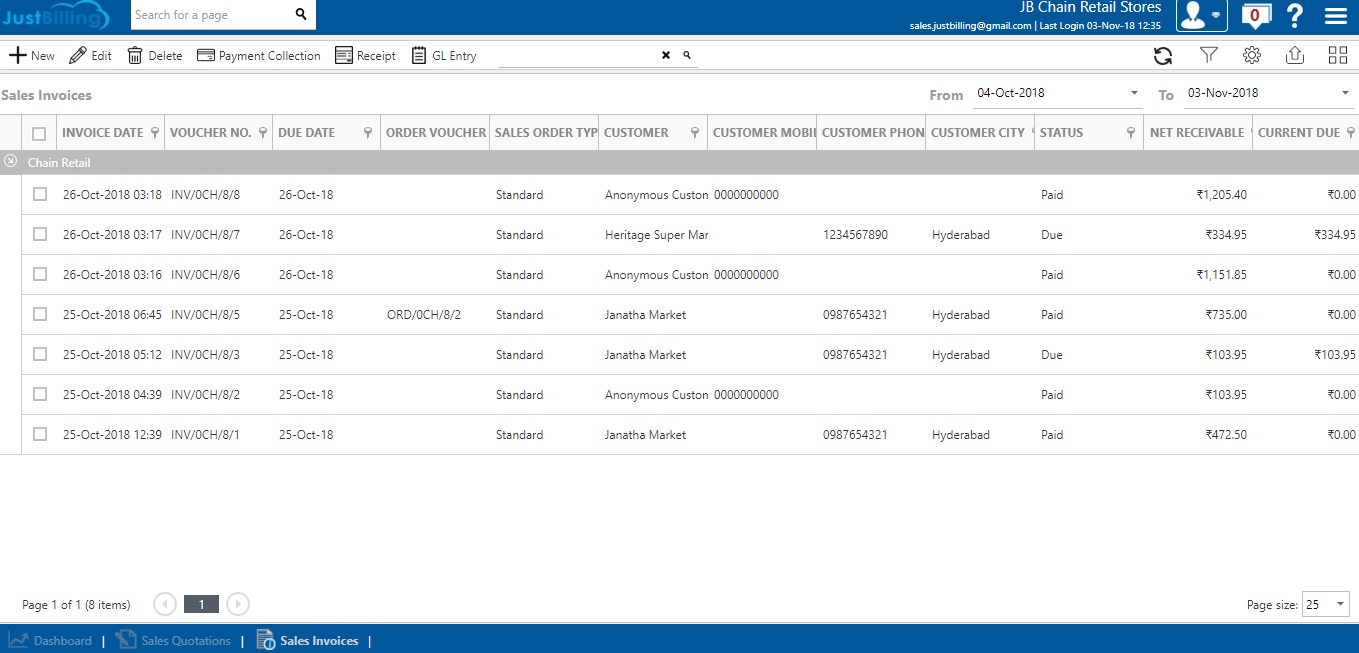This screenshot has height=653, width=1359.
Task: Sort by Net Receivable column header
Action: (1197, 133)
